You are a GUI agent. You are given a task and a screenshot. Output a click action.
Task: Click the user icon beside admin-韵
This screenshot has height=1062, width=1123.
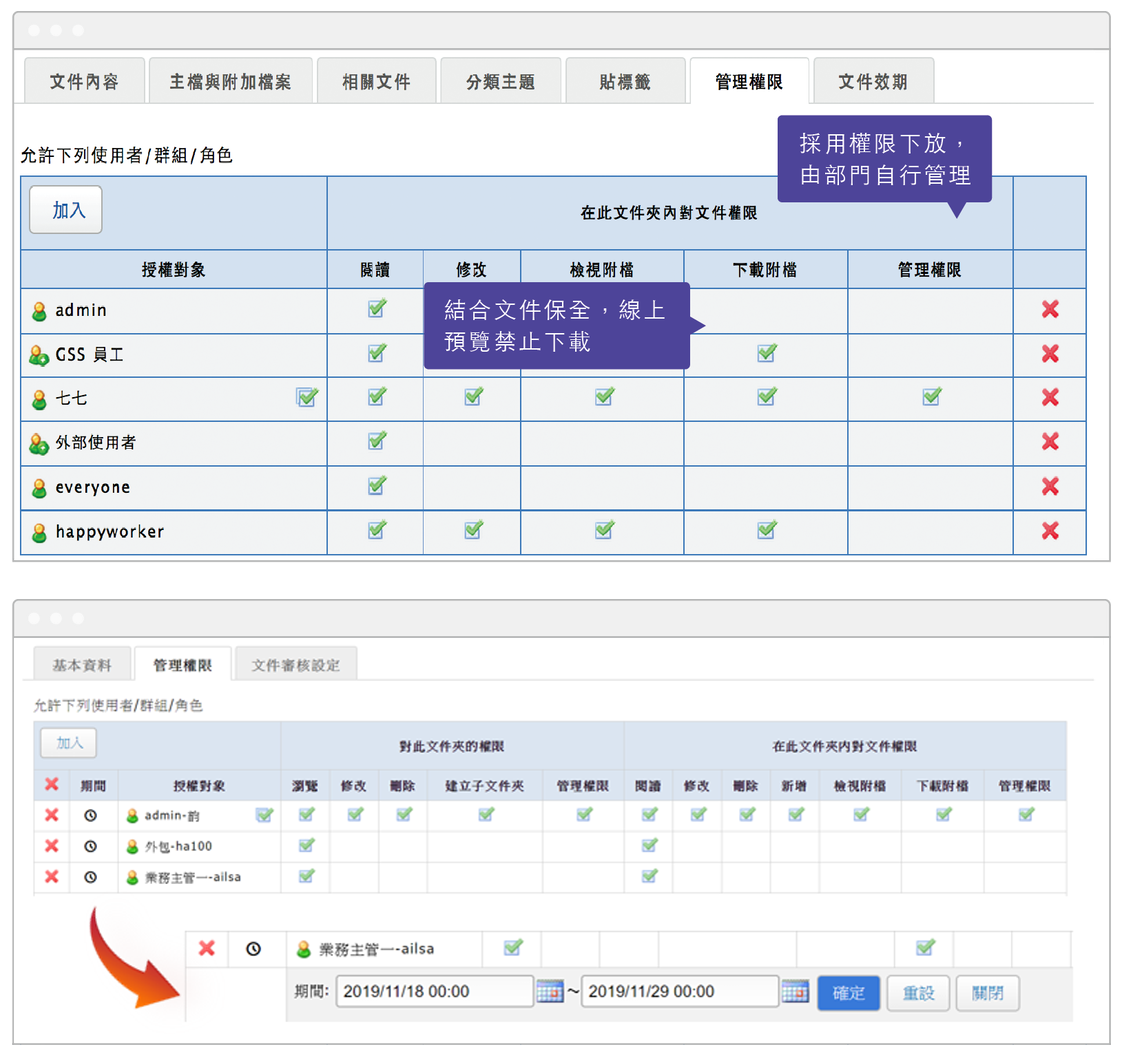(x=132, y=816)
